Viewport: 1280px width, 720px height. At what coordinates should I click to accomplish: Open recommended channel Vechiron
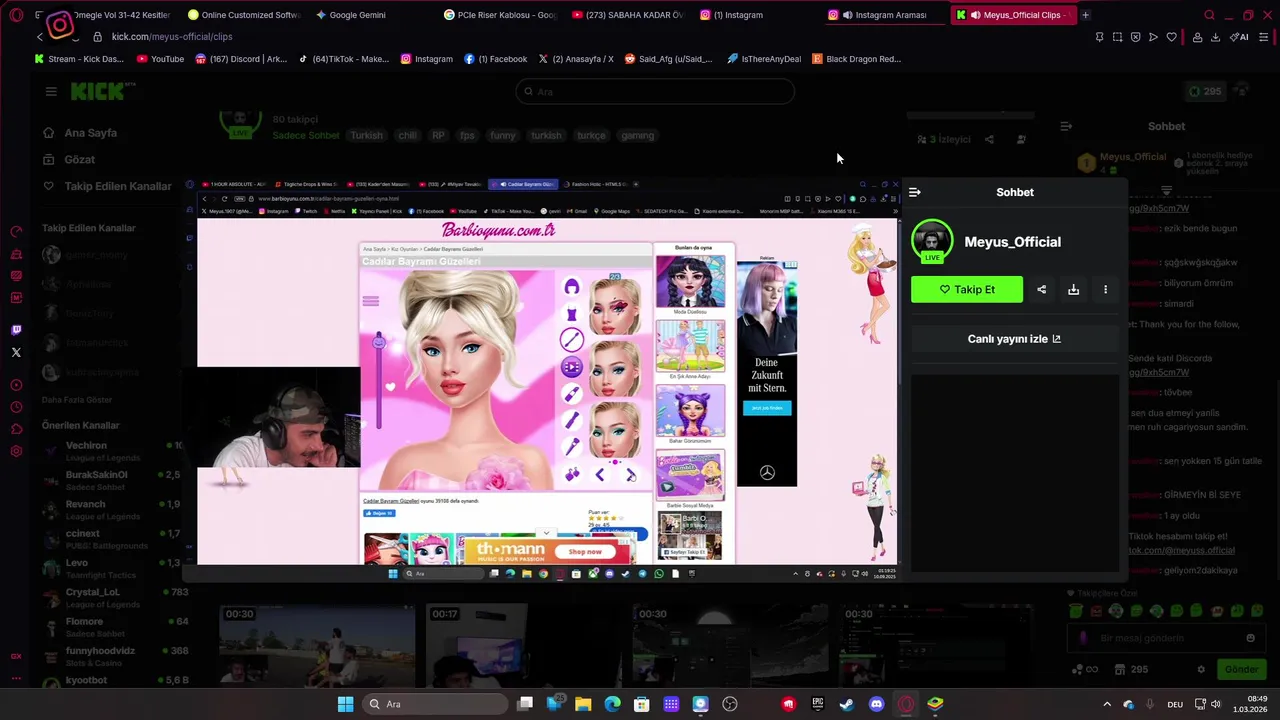[x=110, y=451]
